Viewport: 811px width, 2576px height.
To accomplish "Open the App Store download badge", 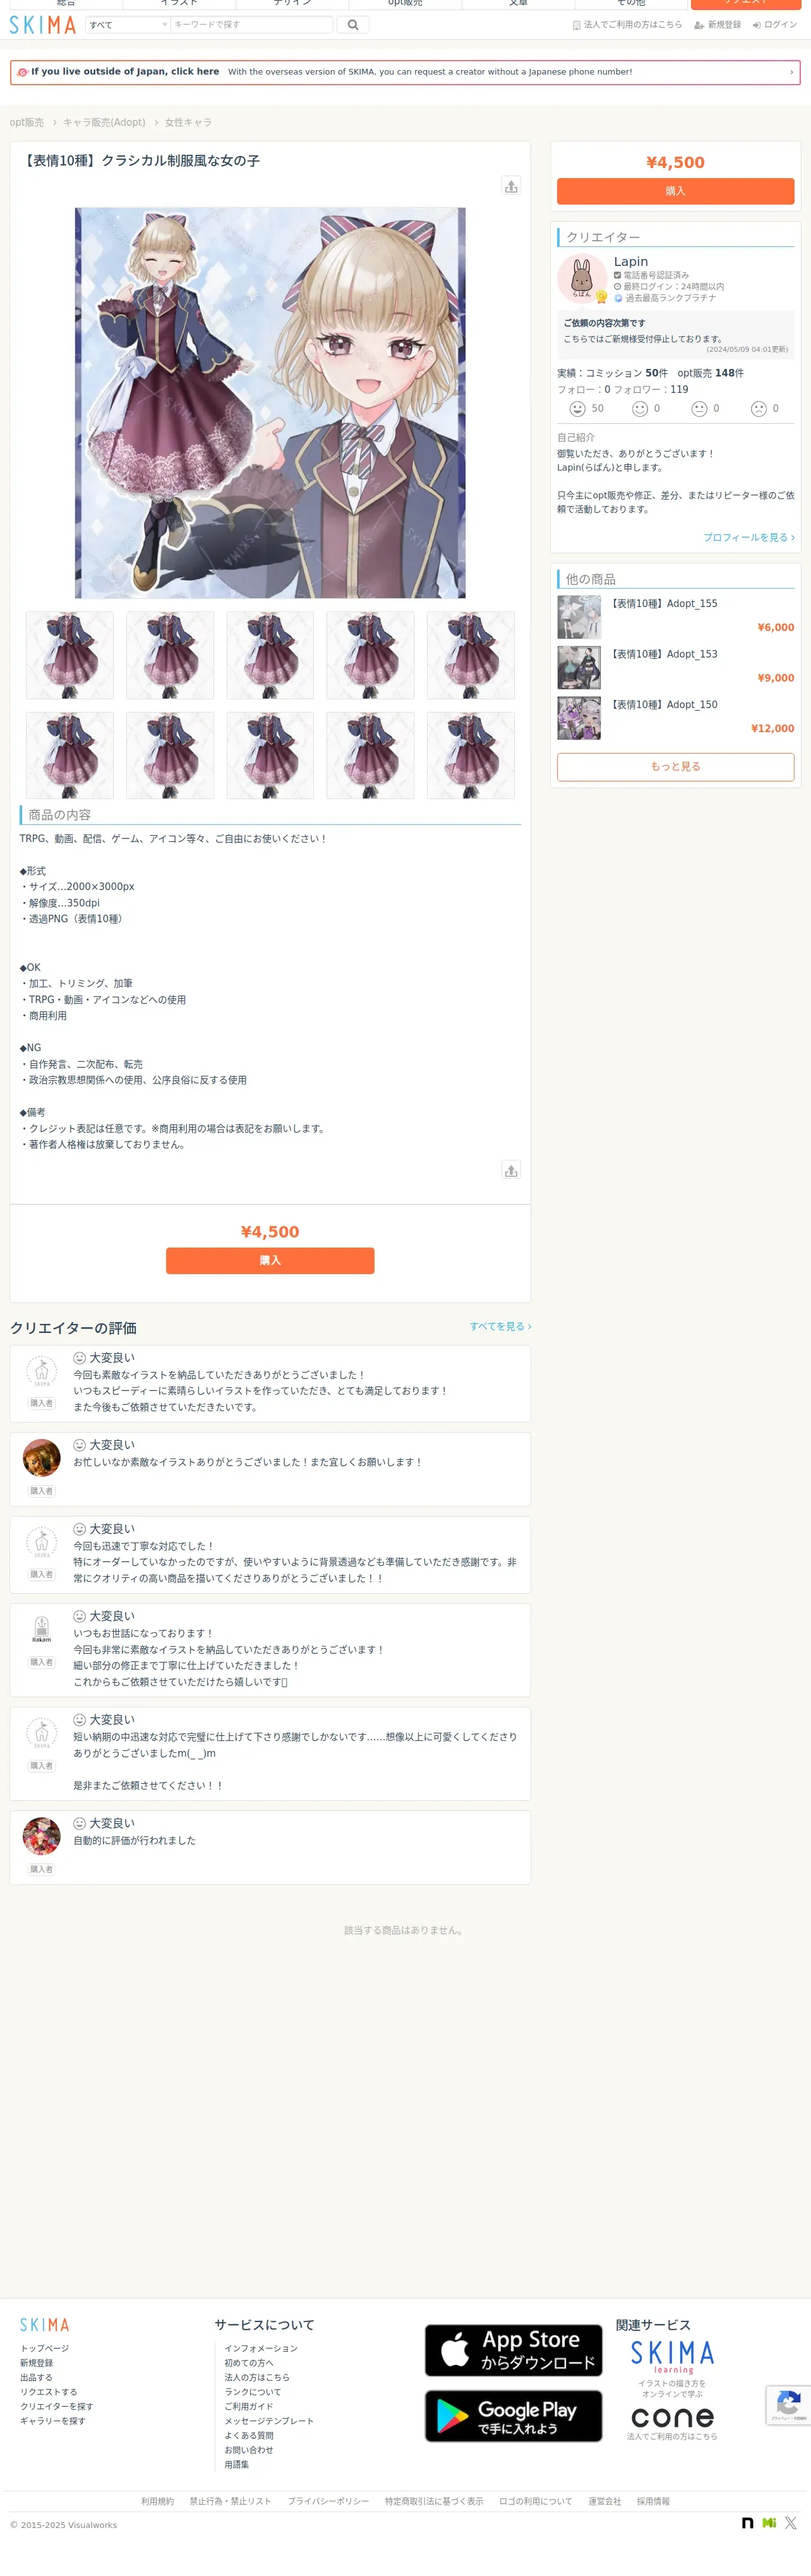I will [513, 2350].
